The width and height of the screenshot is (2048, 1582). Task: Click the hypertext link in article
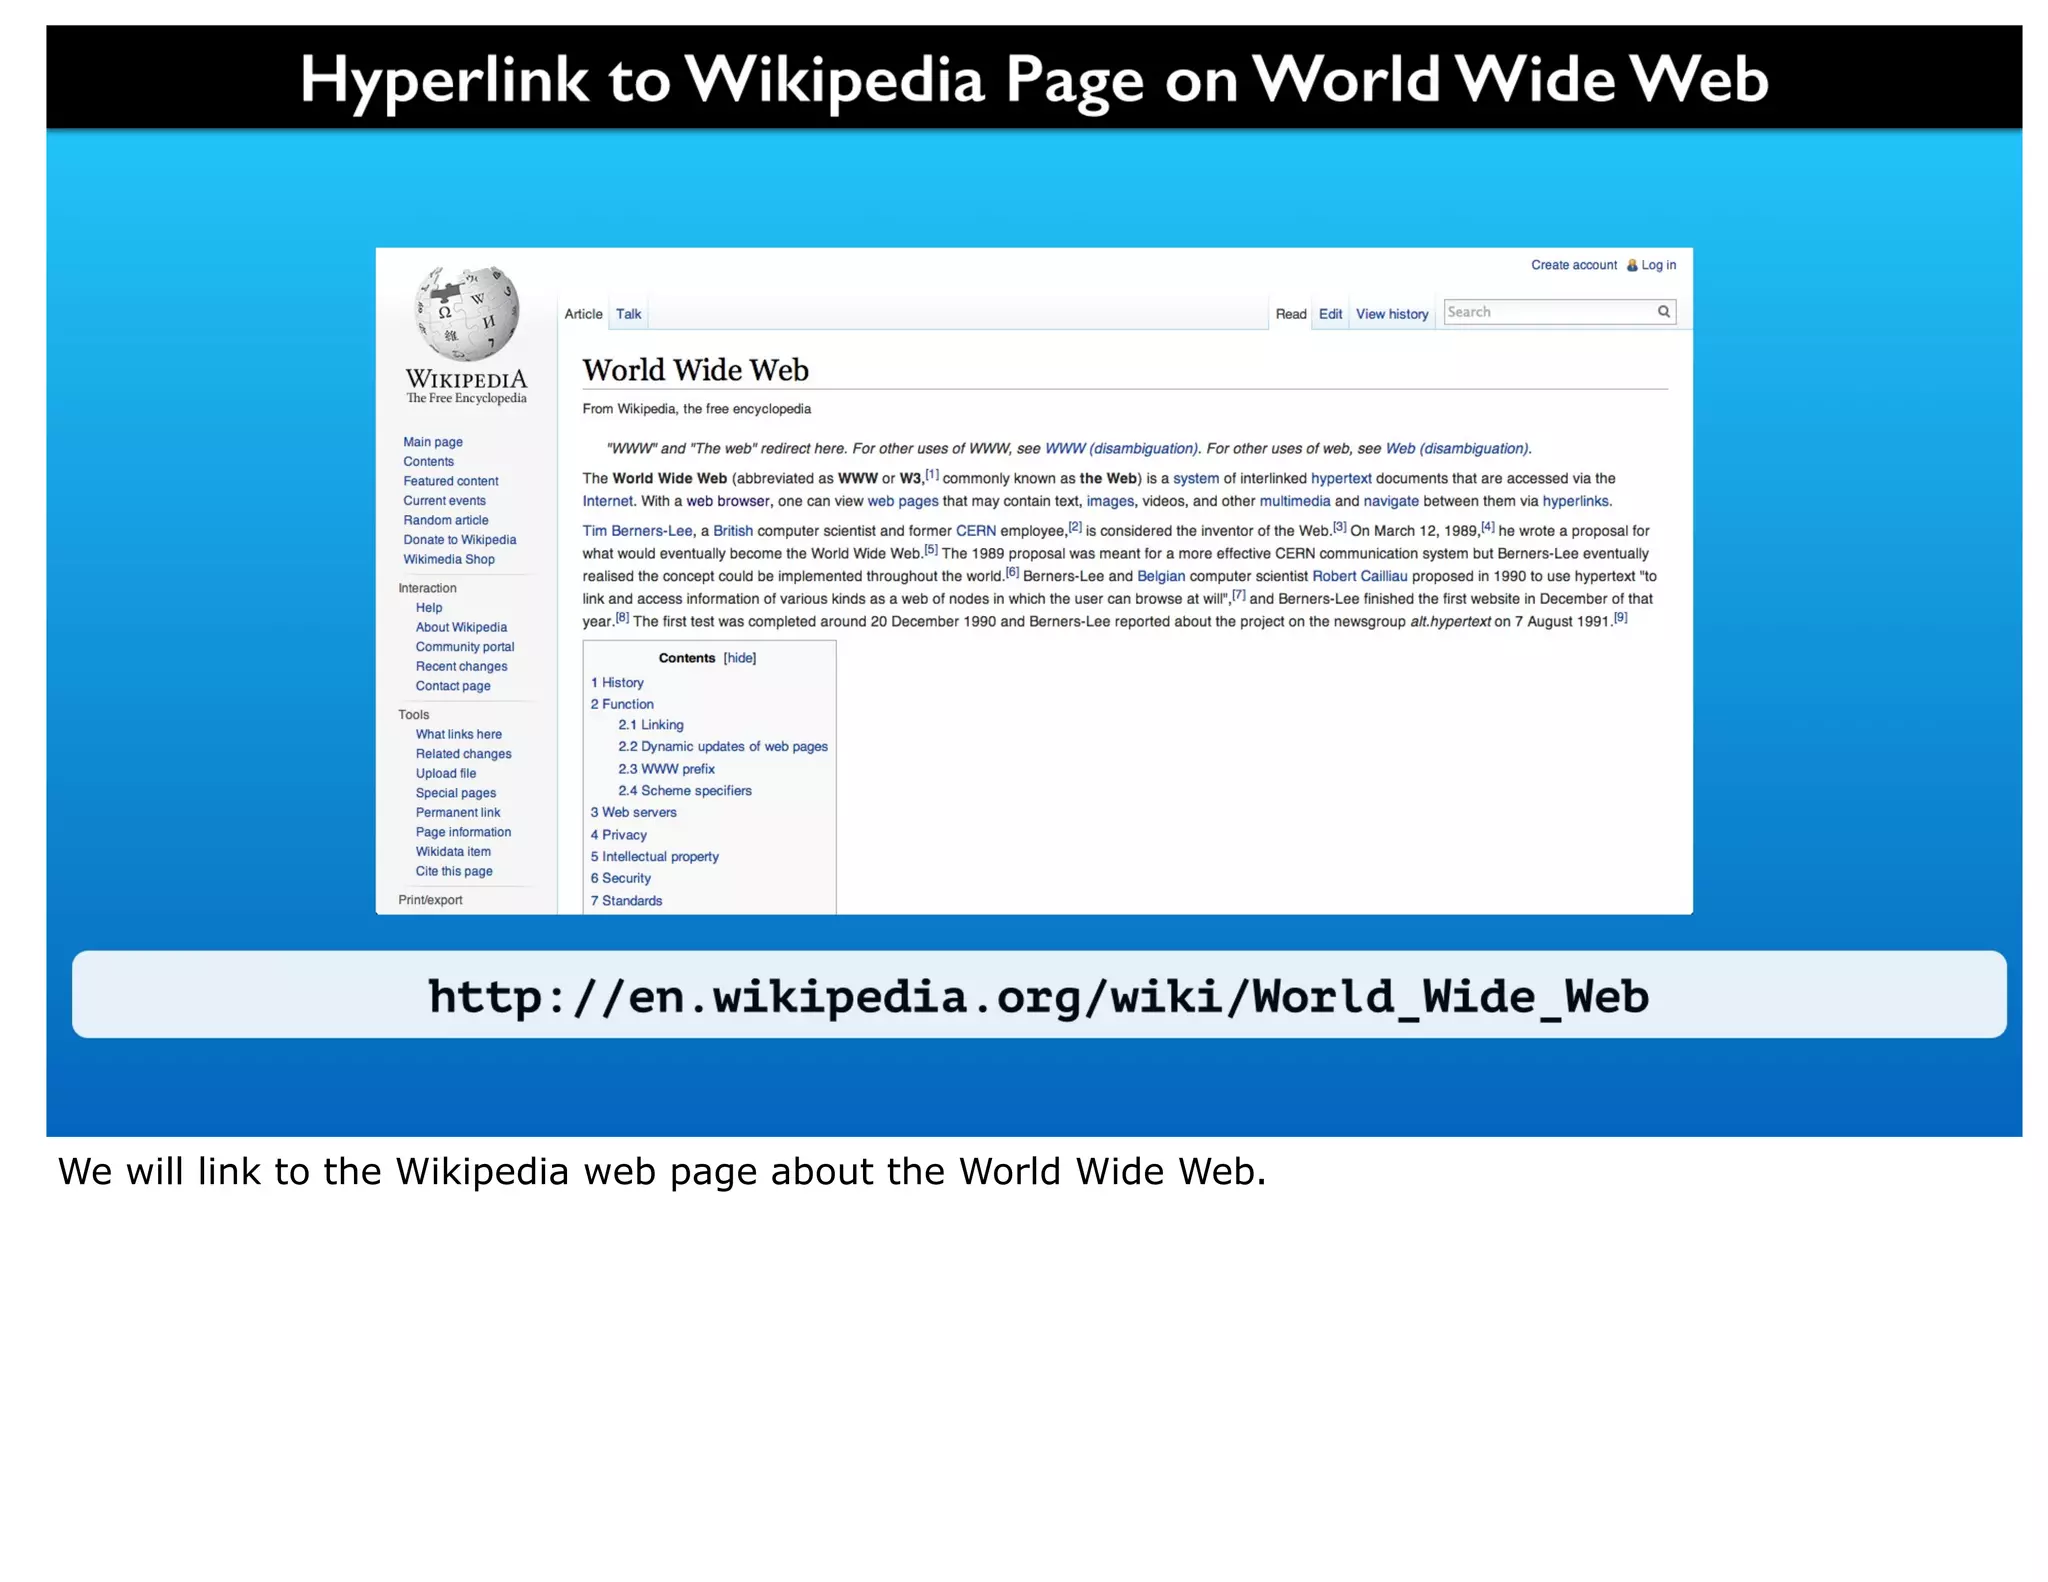[1341, 479]
